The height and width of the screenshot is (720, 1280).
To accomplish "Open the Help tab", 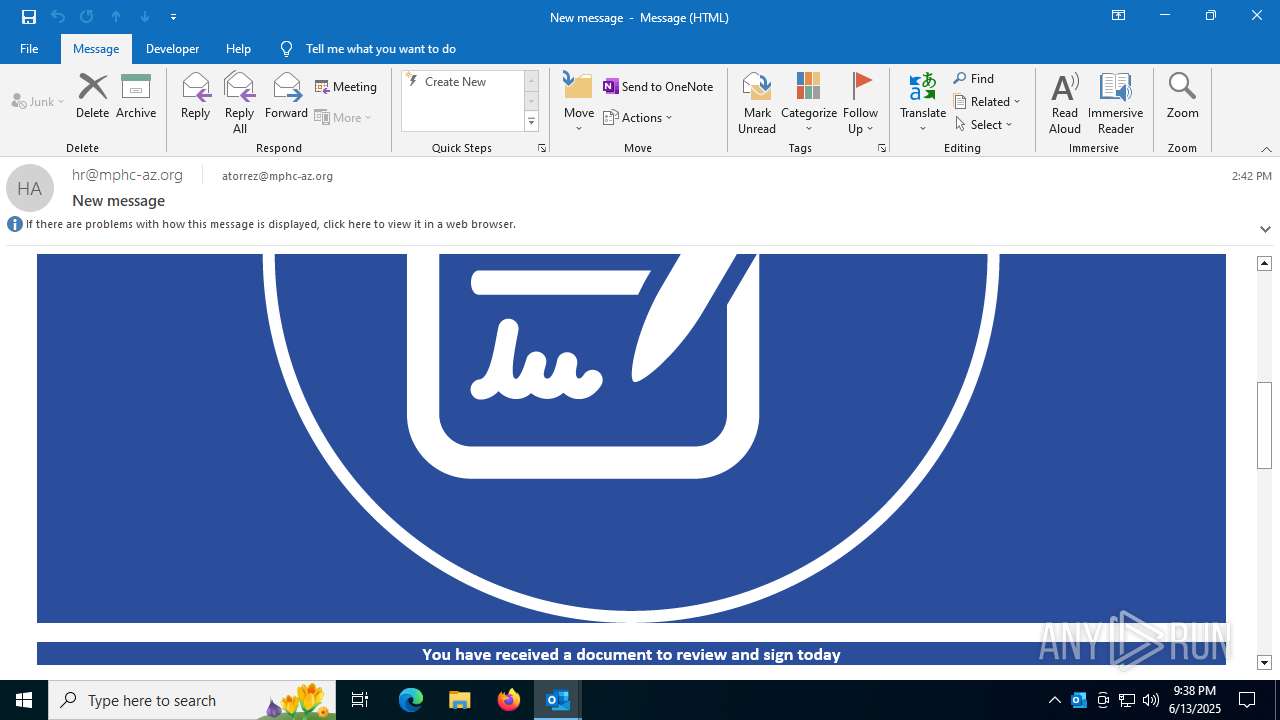I will (238, 48).
